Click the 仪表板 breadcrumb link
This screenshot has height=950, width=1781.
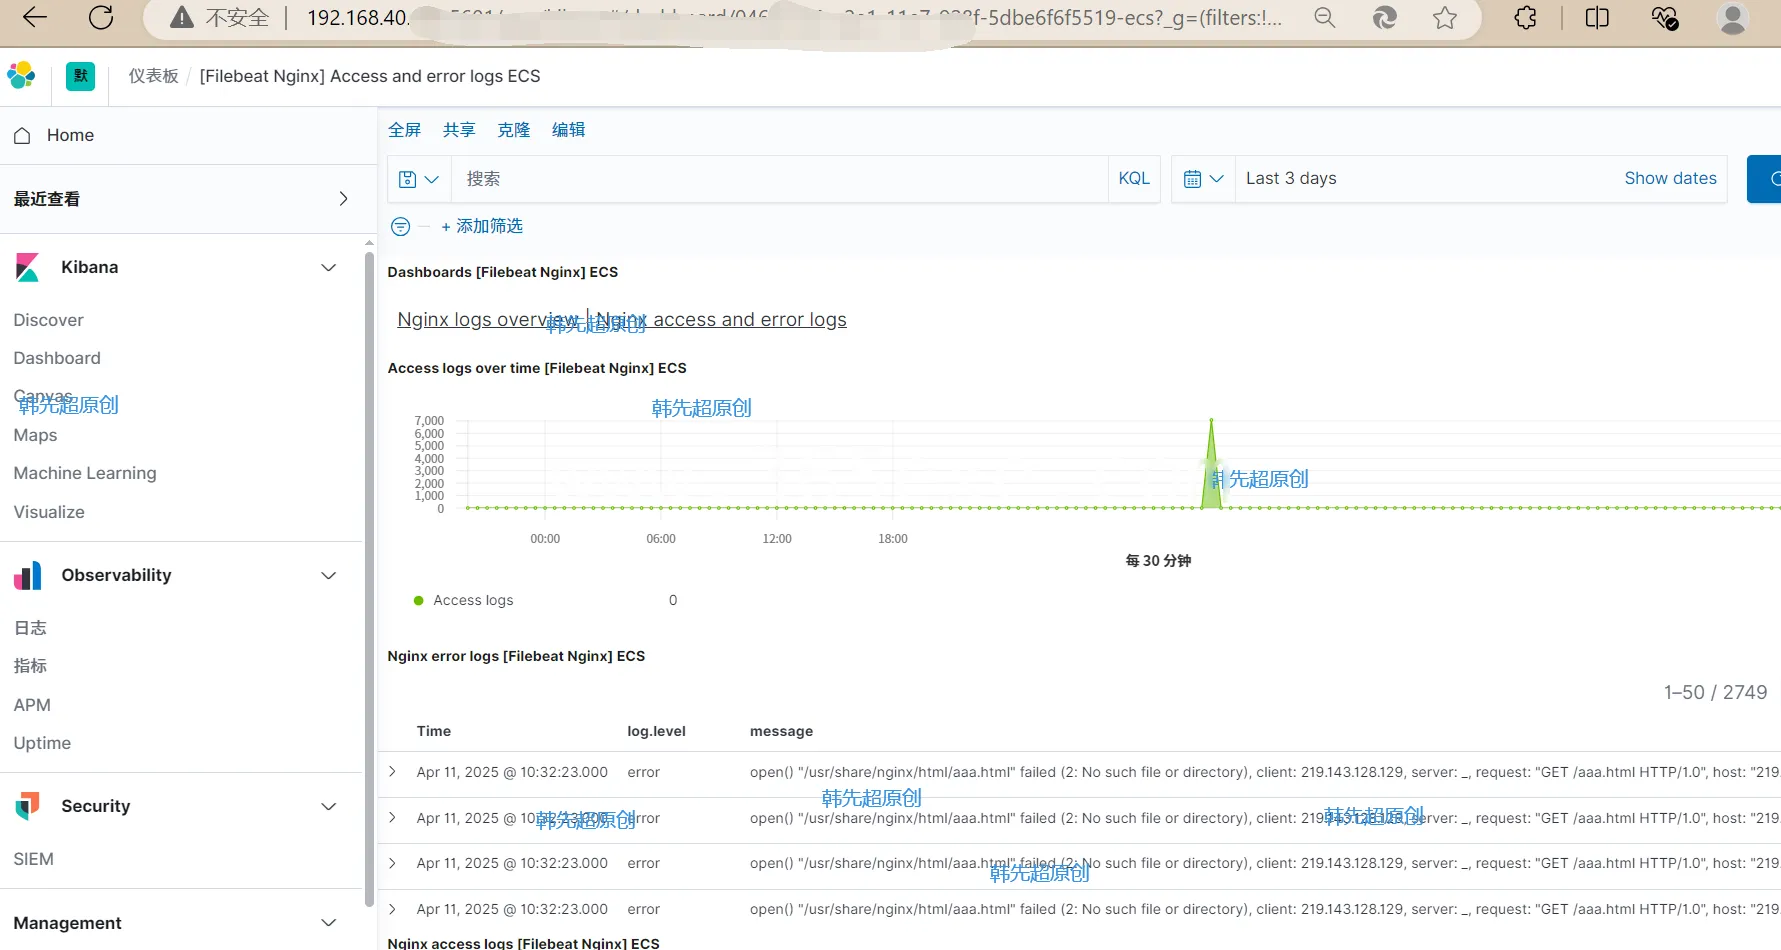(154, 76)
